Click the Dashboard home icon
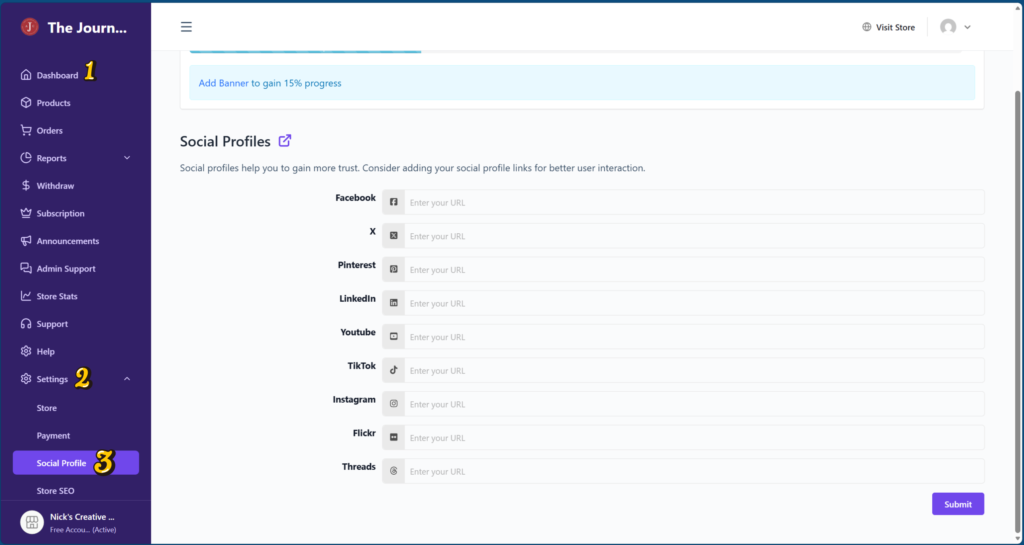The height and width of the screenshot is (545, 1024). 26,75
